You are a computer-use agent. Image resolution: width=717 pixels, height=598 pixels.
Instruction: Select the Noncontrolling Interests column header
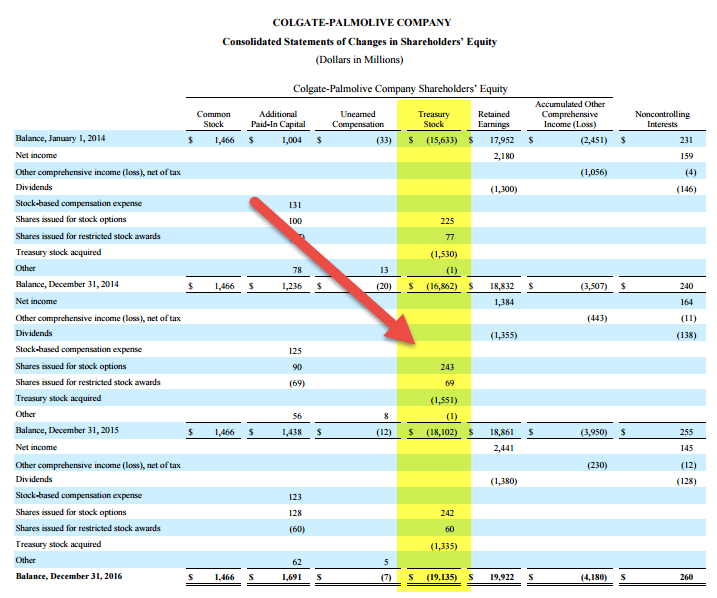(x=662, y=119)
